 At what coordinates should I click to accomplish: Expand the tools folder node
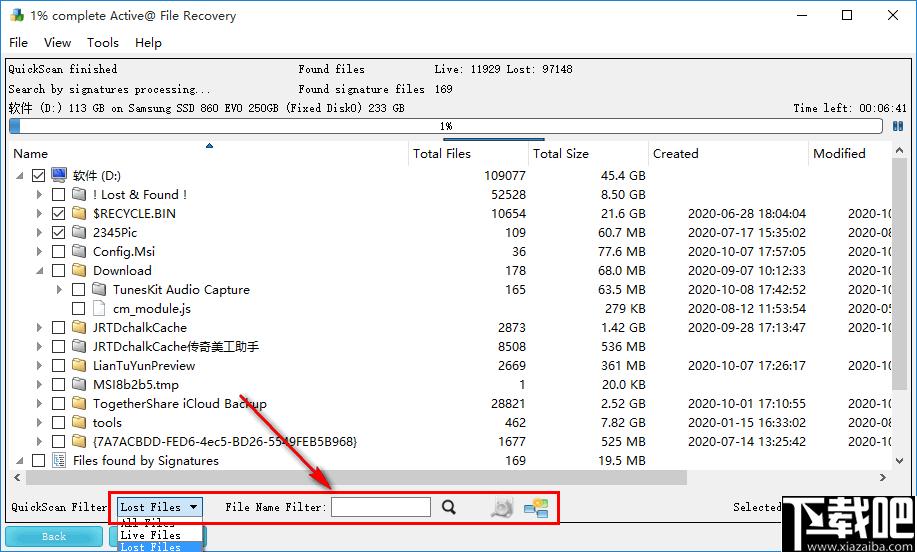coord(39,422)
